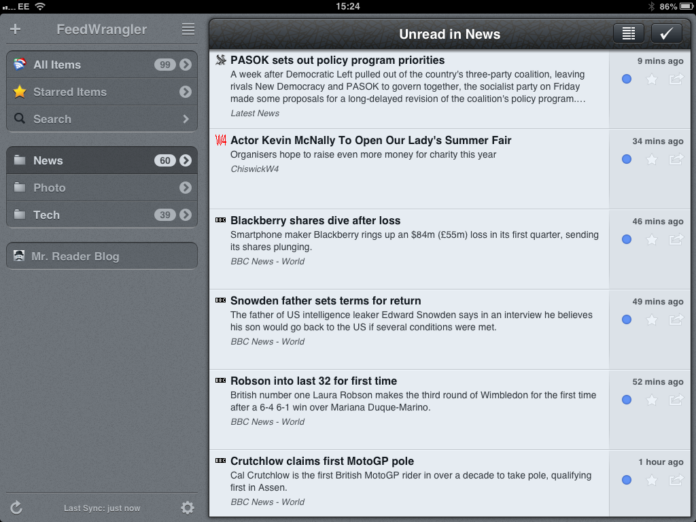Switch article list view layout icon
Screen dimensions: 696x522
628,33
